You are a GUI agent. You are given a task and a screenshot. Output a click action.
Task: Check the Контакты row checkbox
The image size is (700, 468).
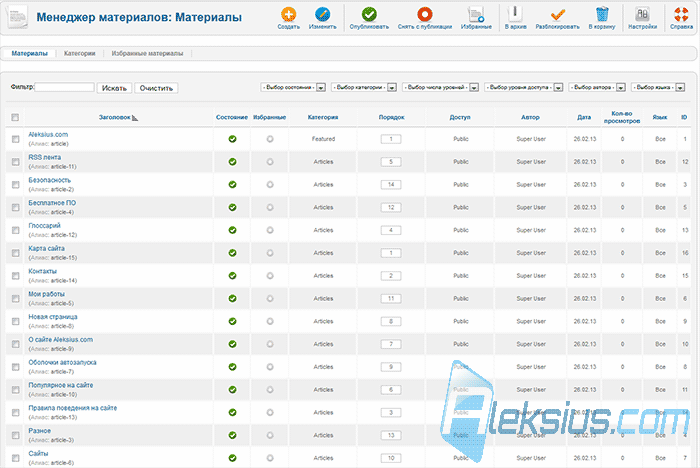(16, 276)
